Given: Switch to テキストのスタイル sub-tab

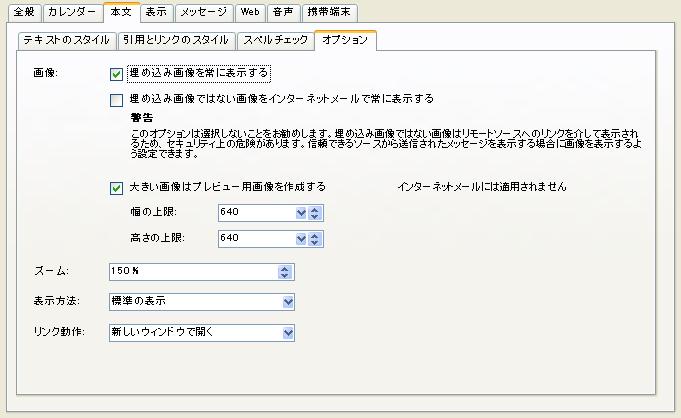Looking at the screenshot, I should click(x=67, y=40).
